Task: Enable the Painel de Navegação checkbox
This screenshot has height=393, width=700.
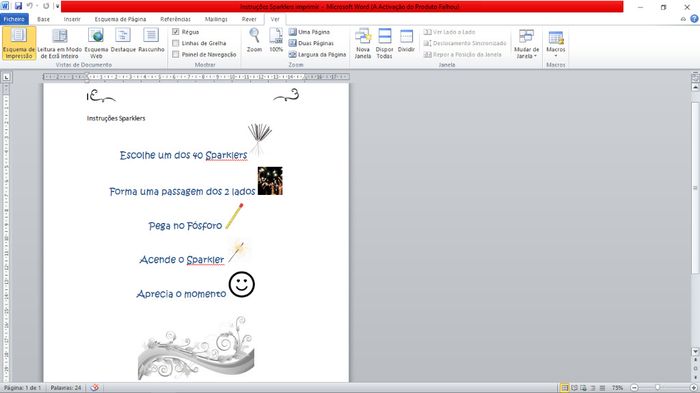Action: click(x=175, y=54)
